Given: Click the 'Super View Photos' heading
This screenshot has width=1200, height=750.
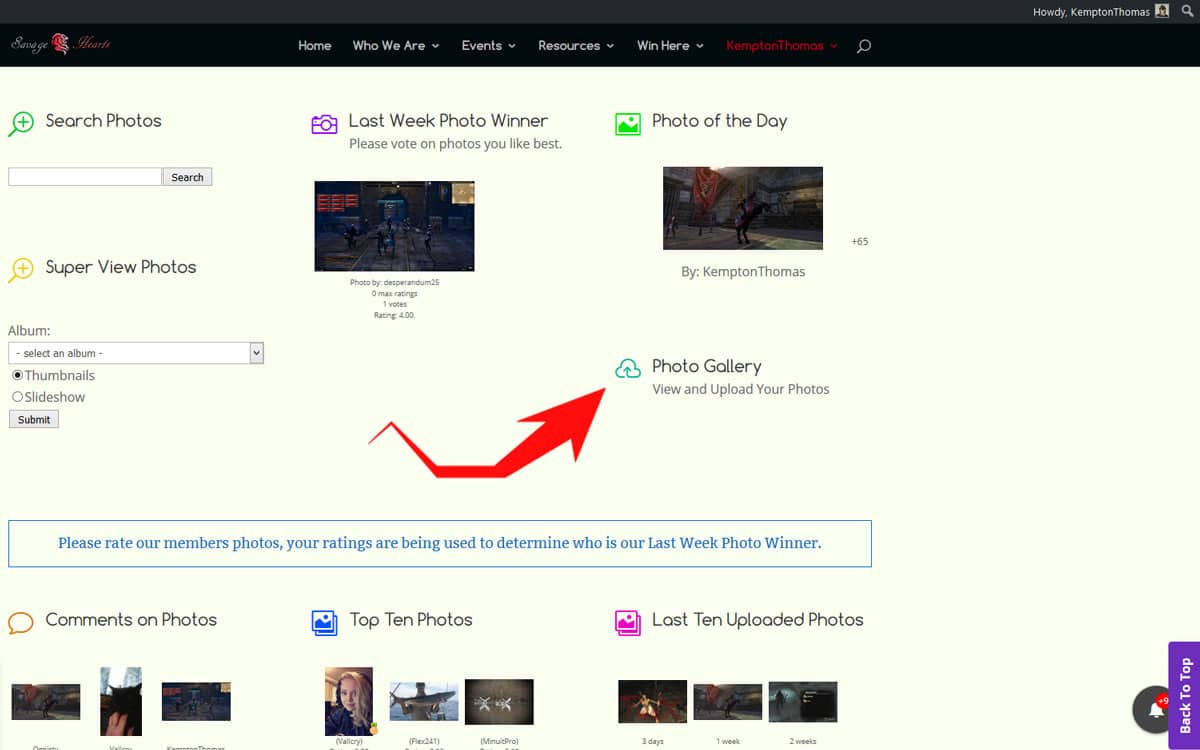Looking at the screenshot, I should tap(121, 267).
